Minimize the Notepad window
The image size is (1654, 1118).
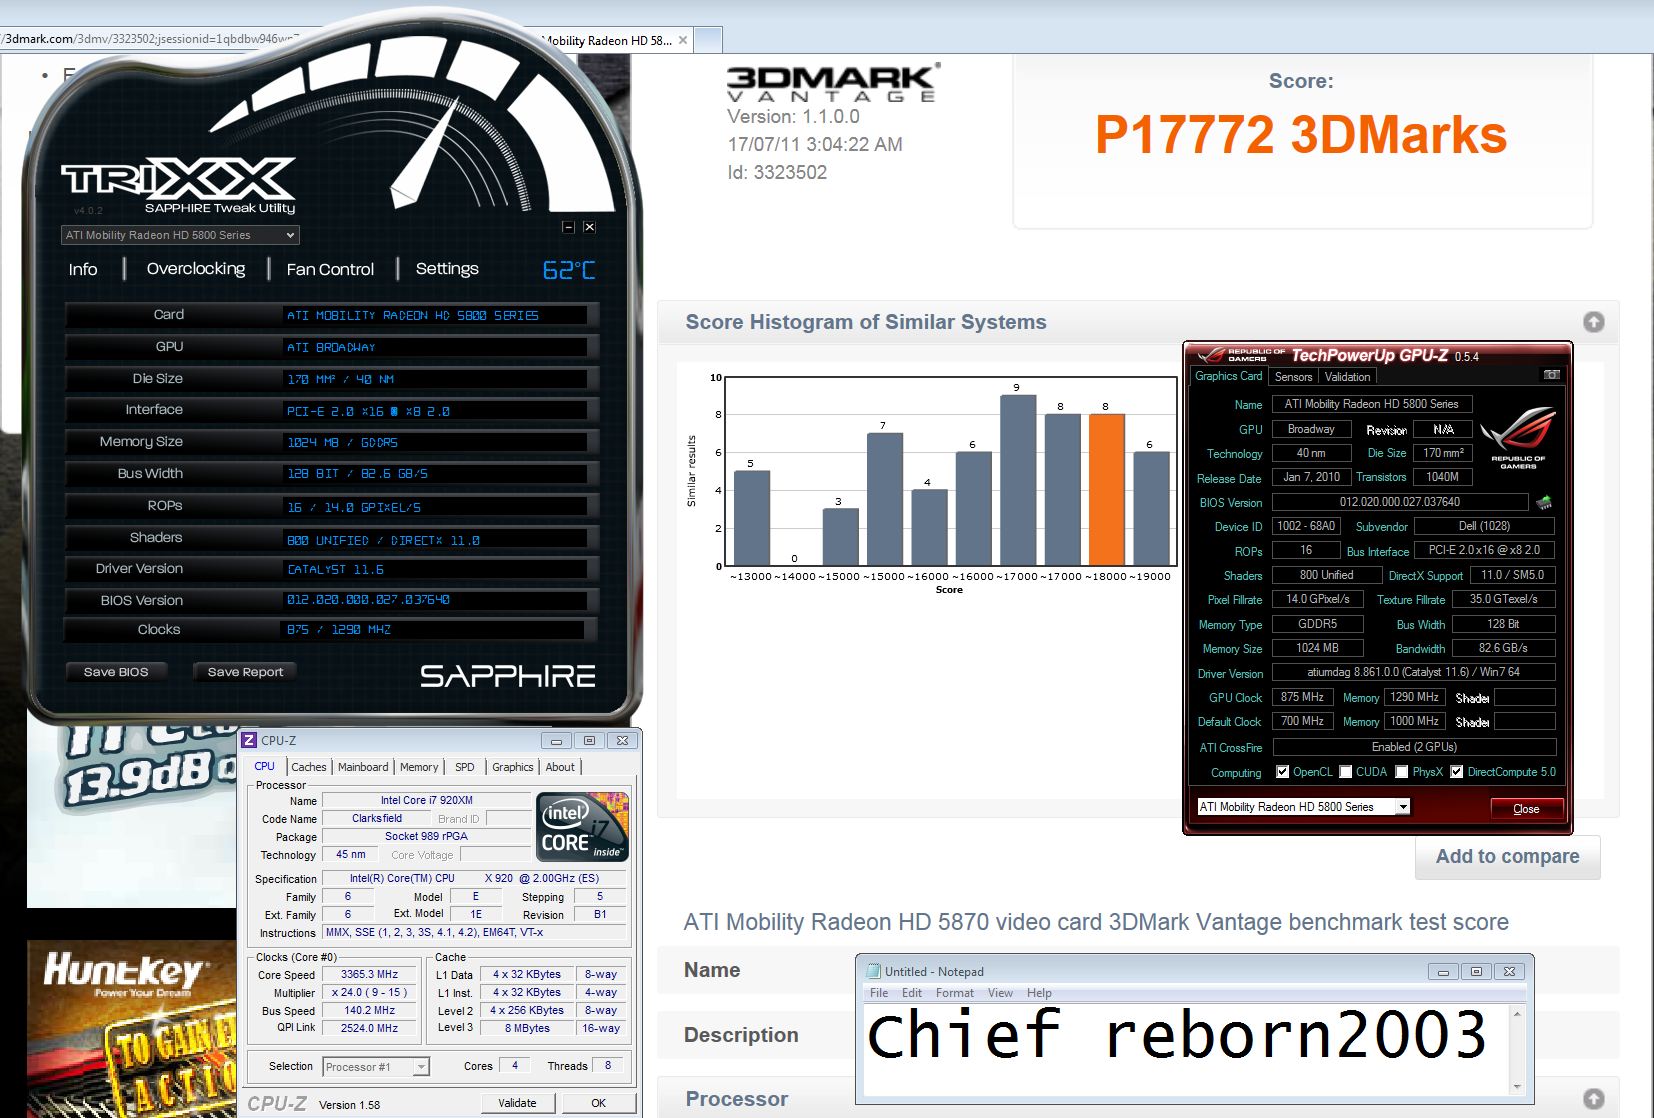pyautogui.click(x=1442, y=971)
